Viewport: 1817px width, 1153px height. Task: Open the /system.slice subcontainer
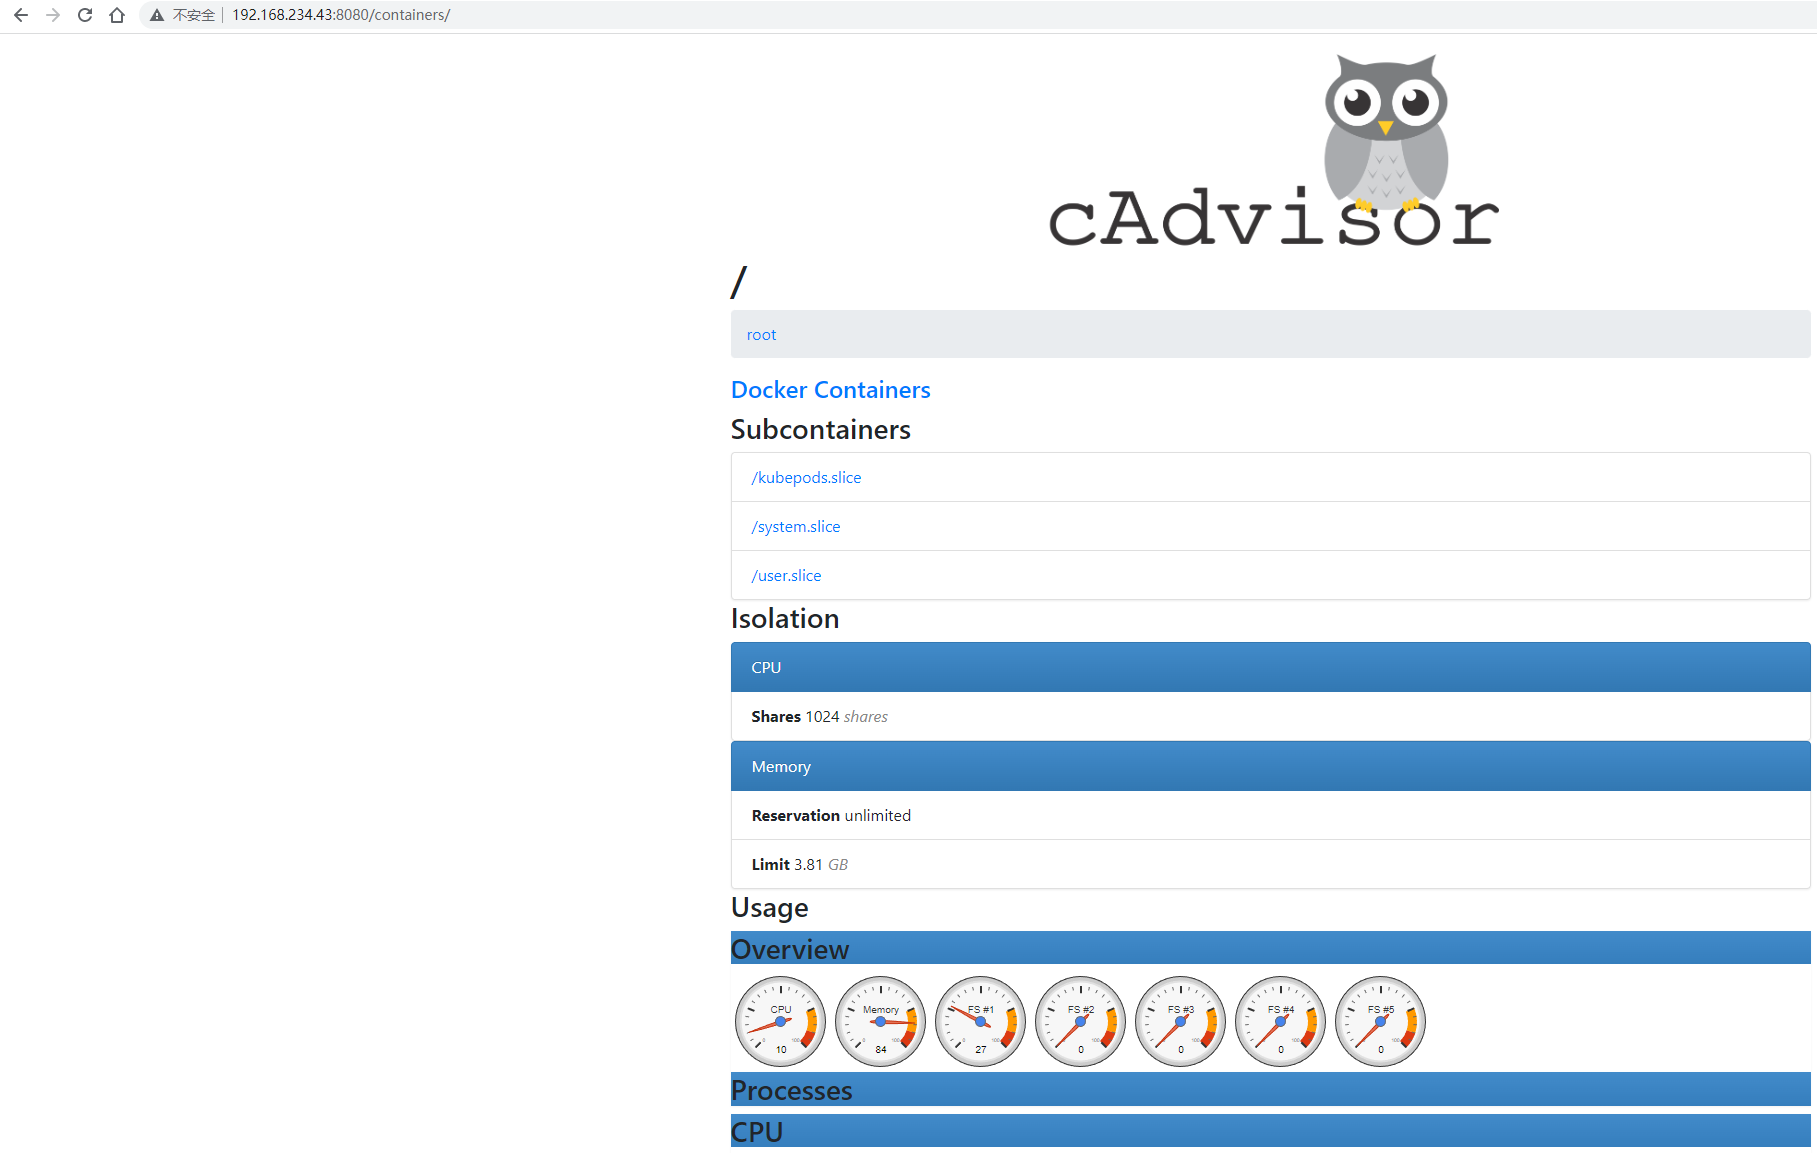[x=796, y=527]
